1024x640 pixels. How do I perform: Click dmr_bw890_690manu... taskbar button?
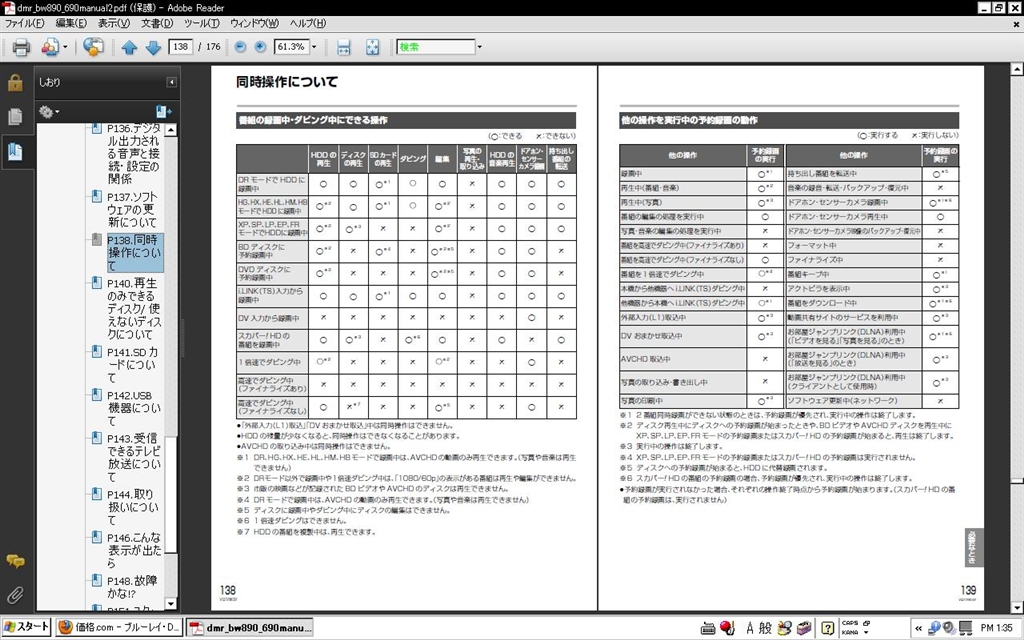pos(250,628)
